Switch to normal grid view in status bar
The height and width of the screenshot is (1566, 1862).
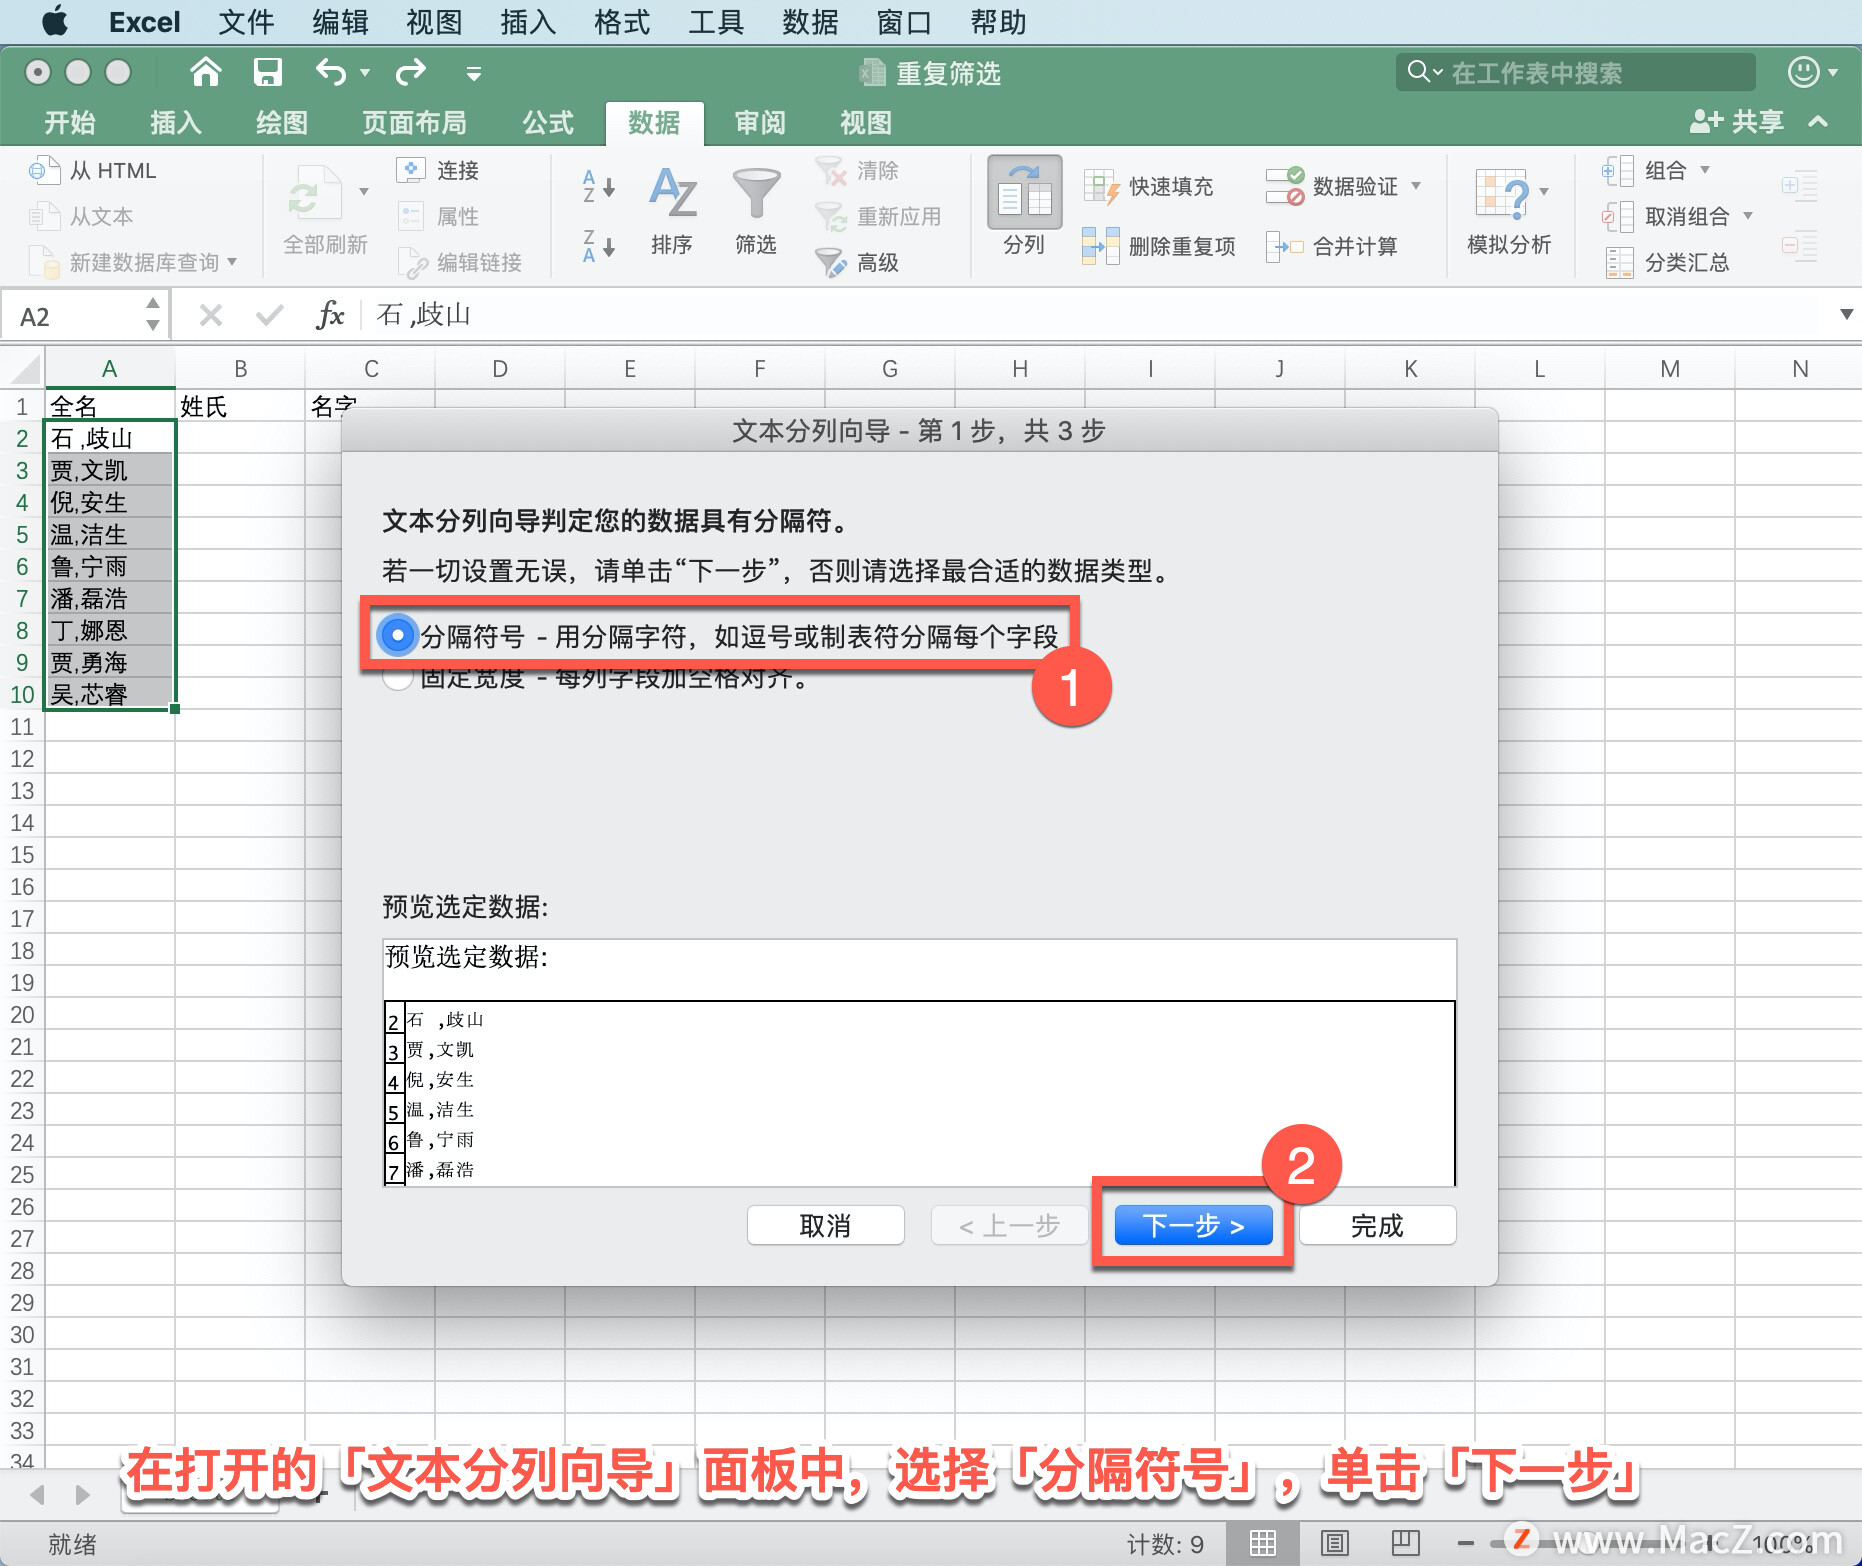1263,1543
